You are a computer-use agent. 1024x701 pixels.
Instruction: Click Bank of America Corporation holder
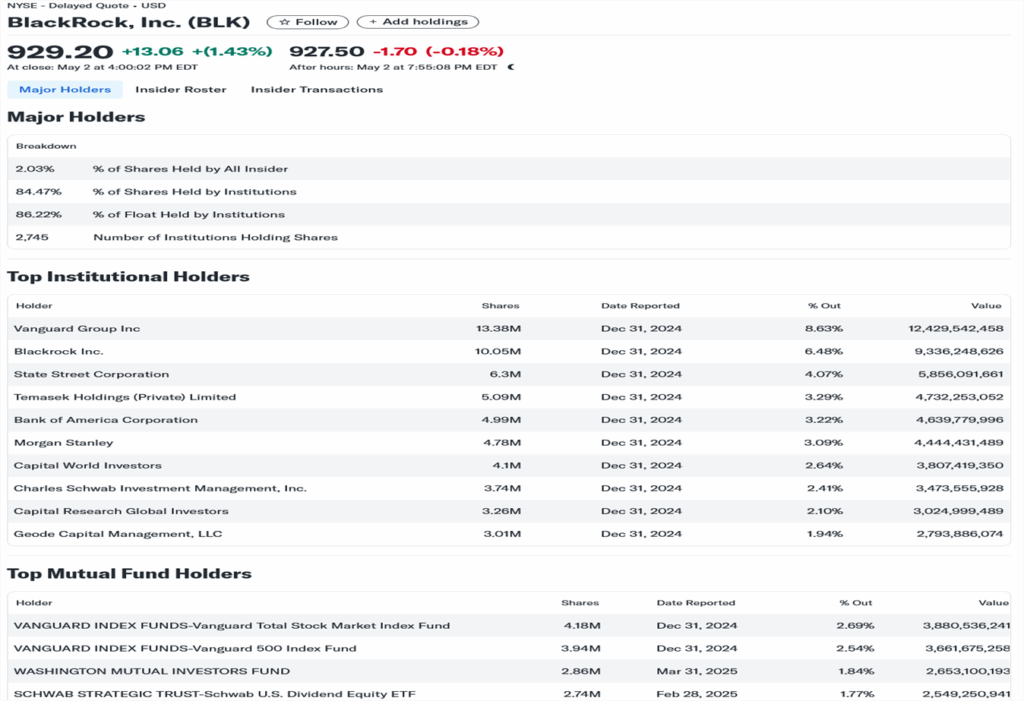click(x=106, y=420)
